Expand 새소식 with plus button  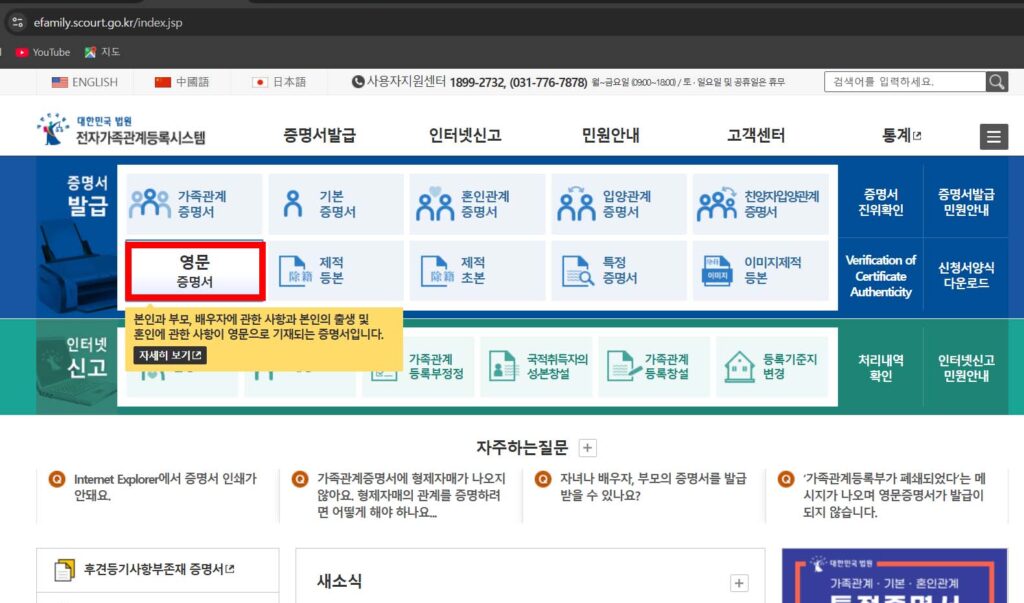pyautogui.click(x=739, y=583)
